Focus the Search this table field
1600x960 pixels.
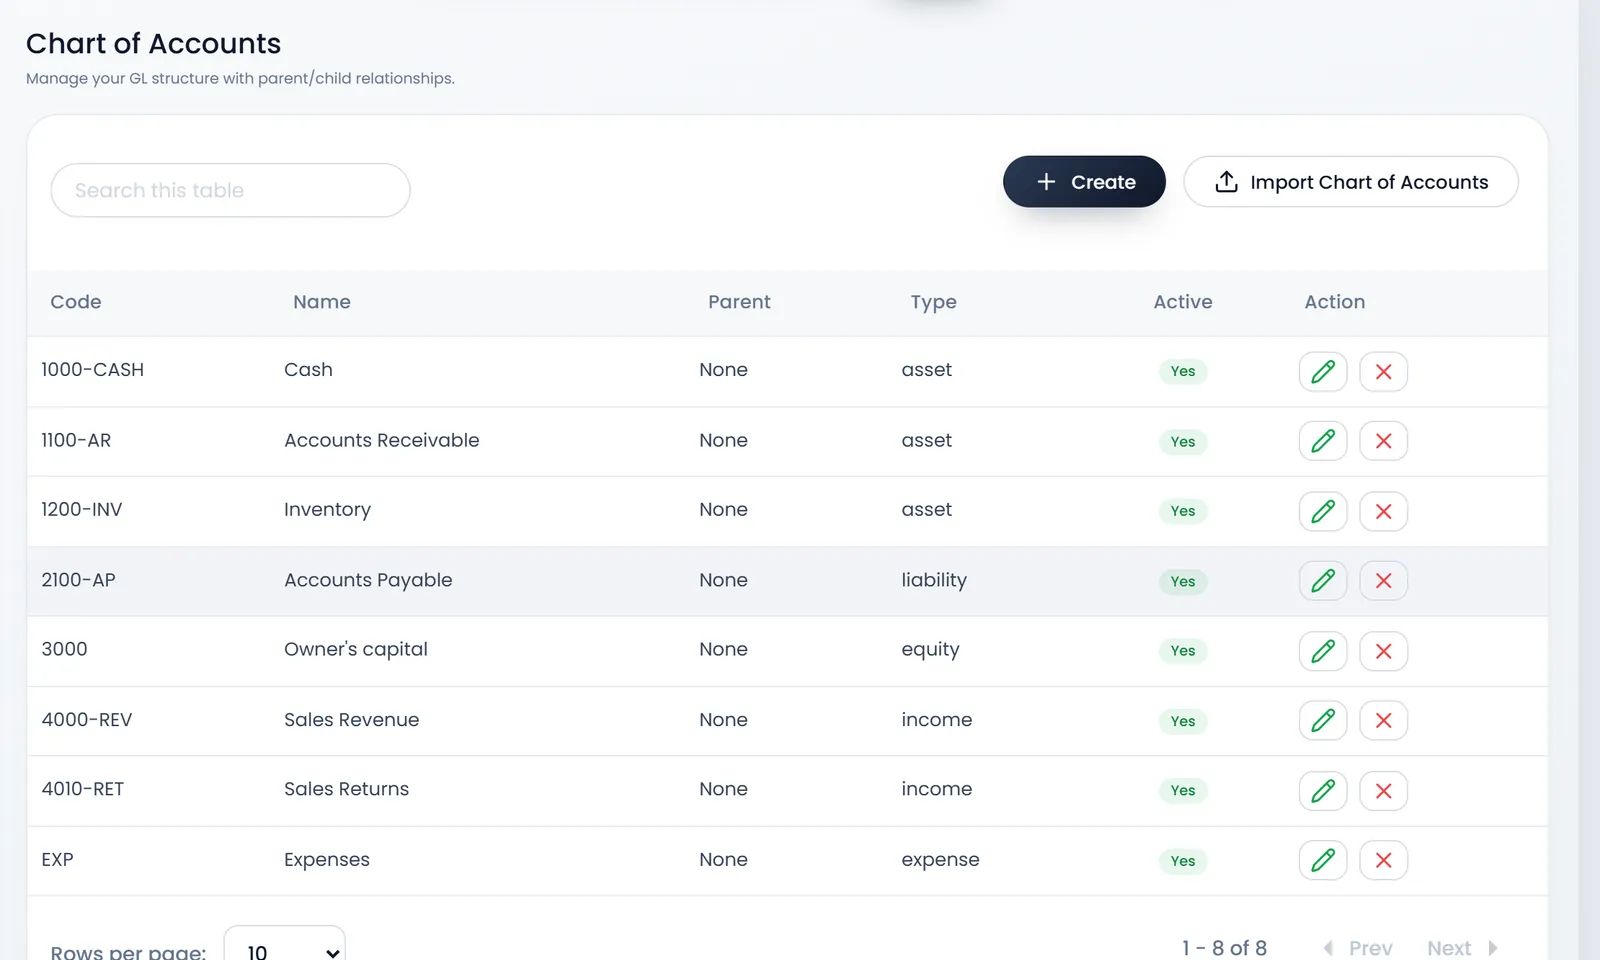click(230, 190)
